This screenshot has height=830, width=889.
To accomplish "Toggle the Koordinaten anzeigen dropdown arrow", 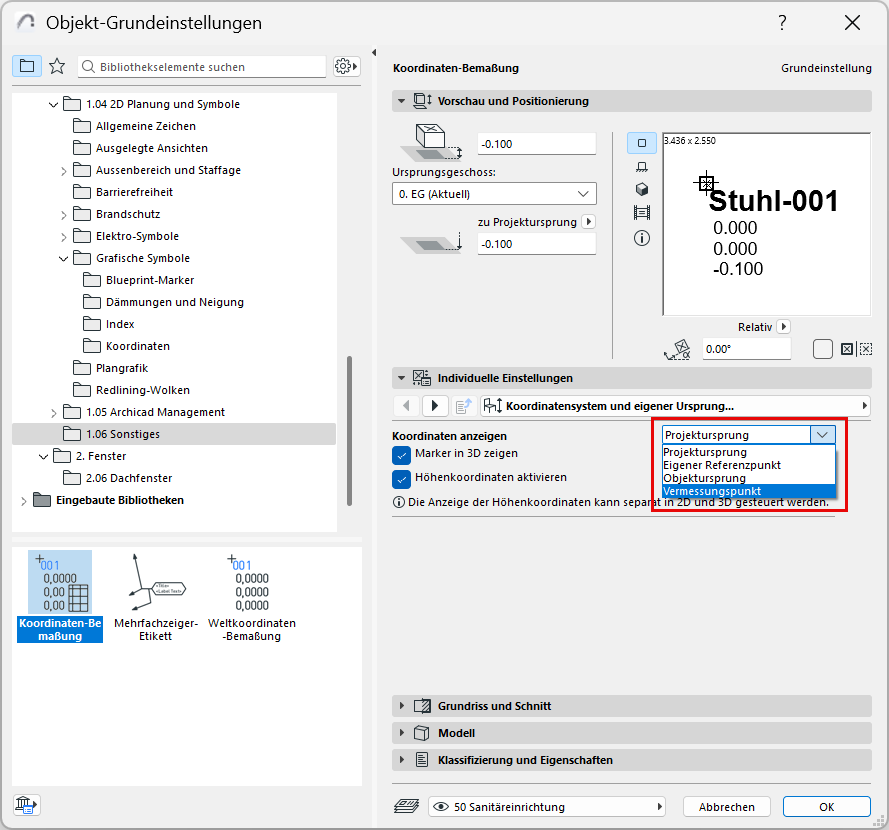I will (822, 435).
